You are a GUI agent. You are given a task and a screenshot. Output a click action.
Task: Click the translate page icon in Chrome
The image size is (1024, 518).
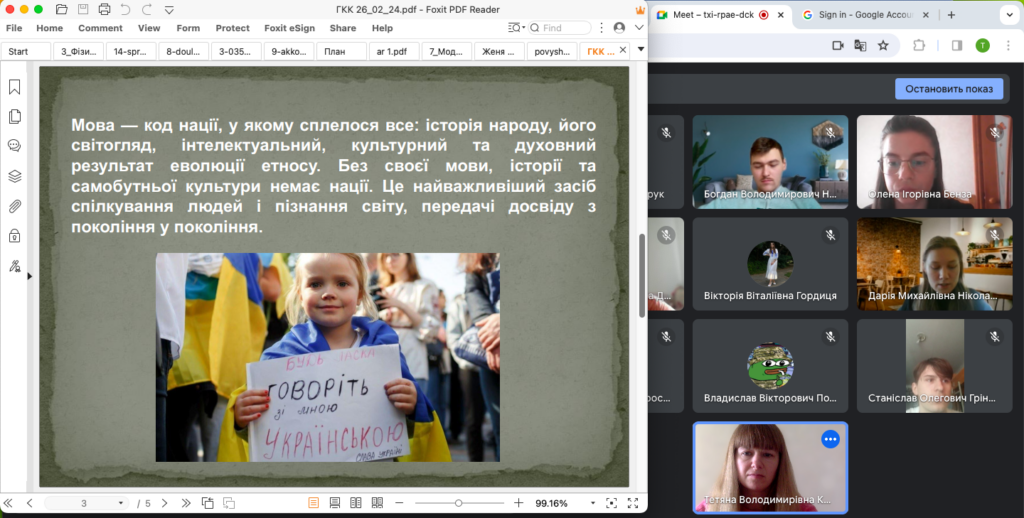860,45
